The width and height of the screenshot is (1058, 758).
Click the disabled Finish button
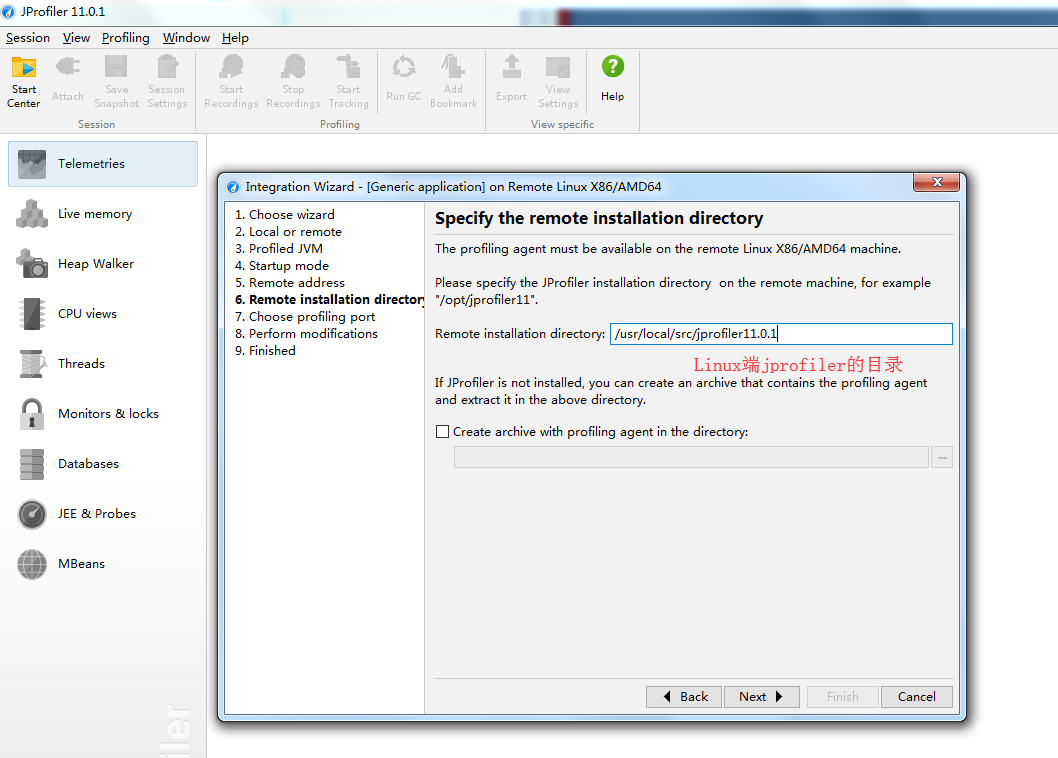[841, 697]
